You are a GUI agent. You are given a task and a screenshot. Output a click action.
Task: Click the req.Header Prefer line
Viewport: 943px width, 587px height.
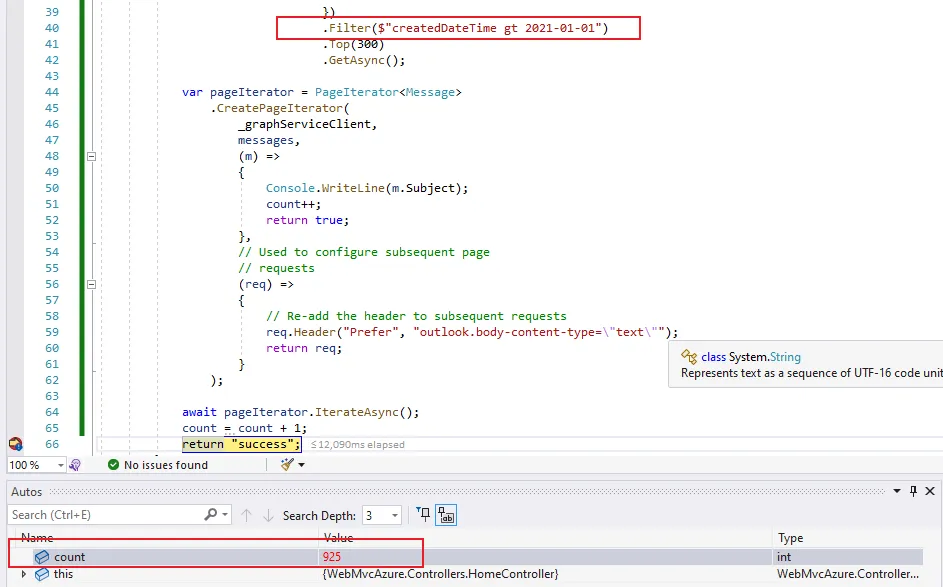[x=472, y=332]
